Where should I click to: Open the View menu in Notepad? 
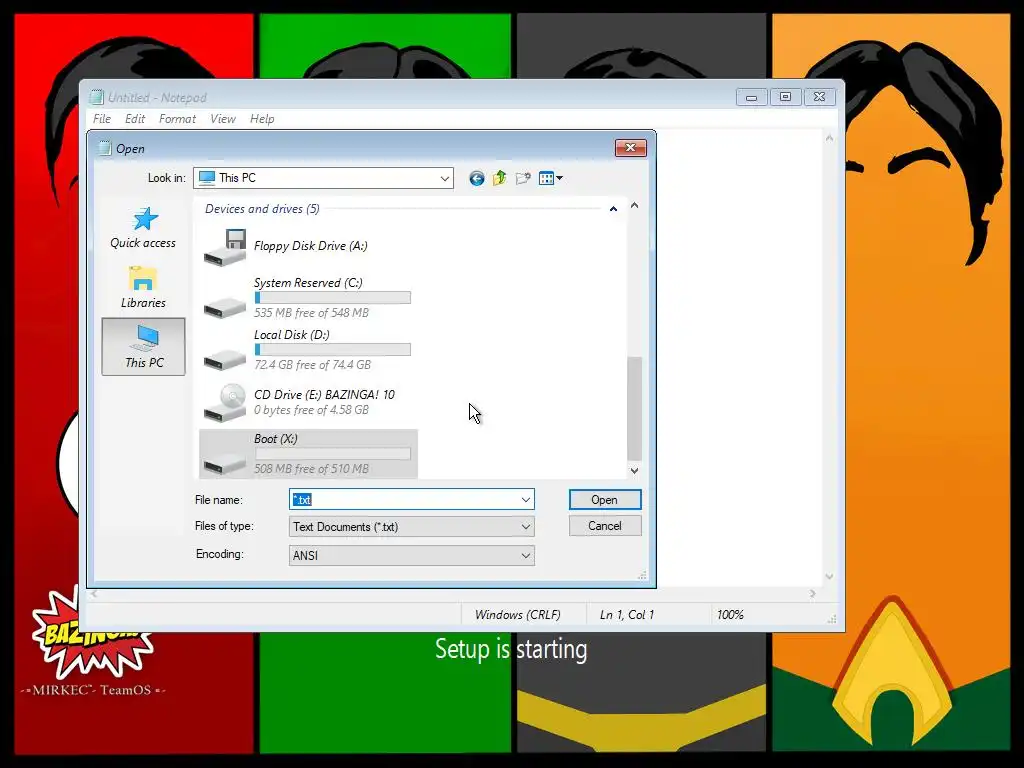pos(223,119)
